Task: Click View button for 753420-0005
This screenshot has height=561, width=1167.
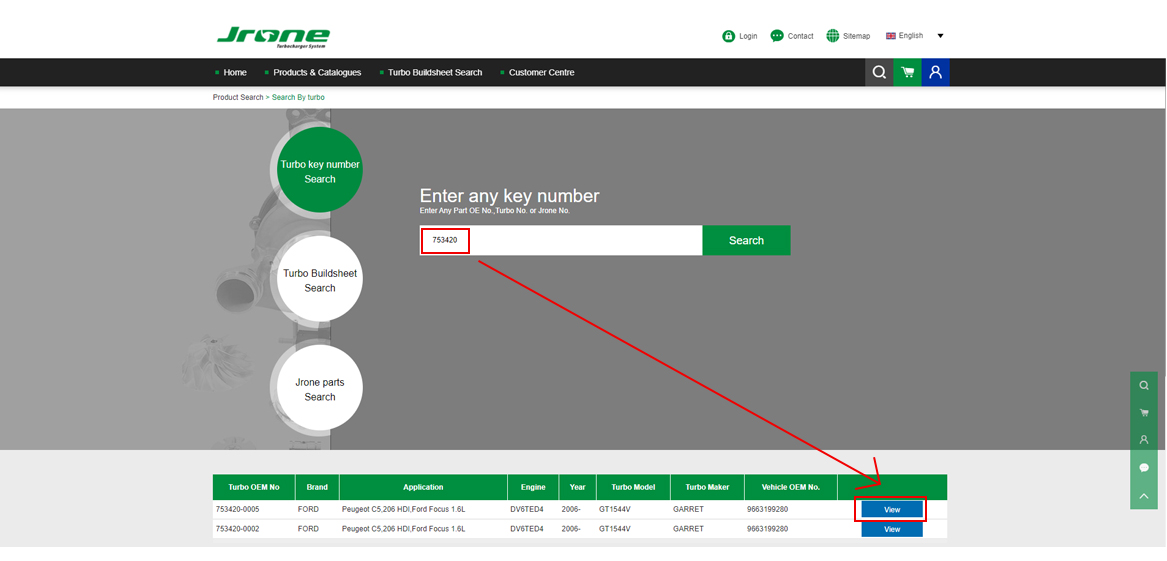Action: pyautogui.click(x=892, y=510)
